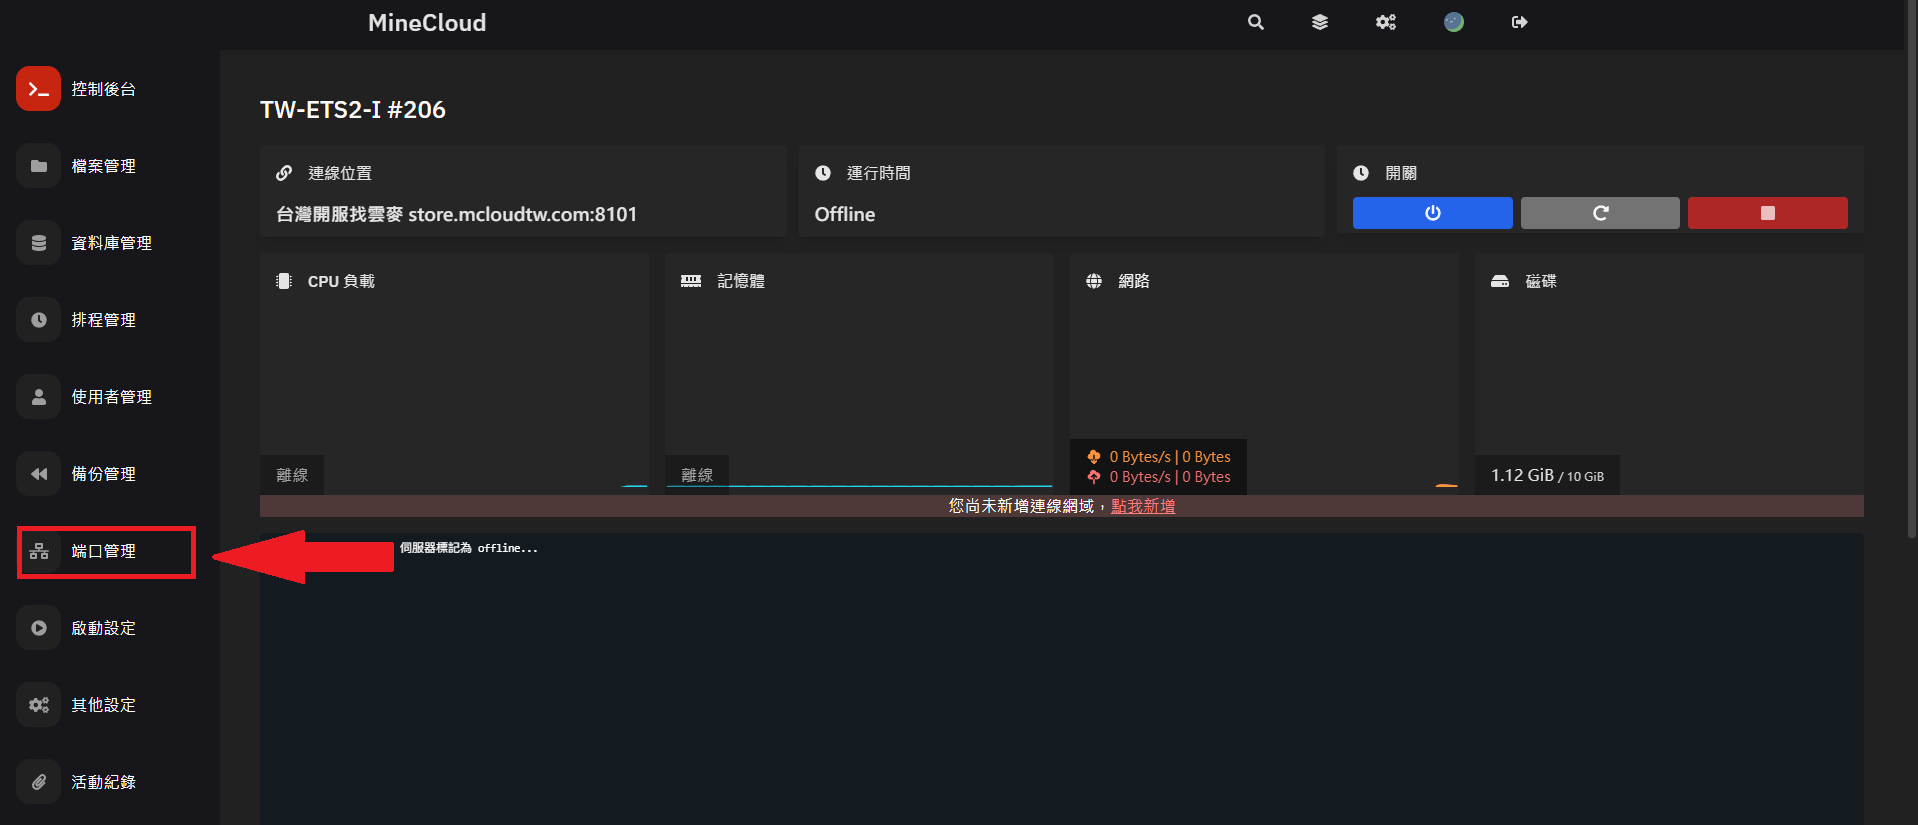Open search from top bar magnifier
Screen dimensions: 1918x825
click(1256, 22)
